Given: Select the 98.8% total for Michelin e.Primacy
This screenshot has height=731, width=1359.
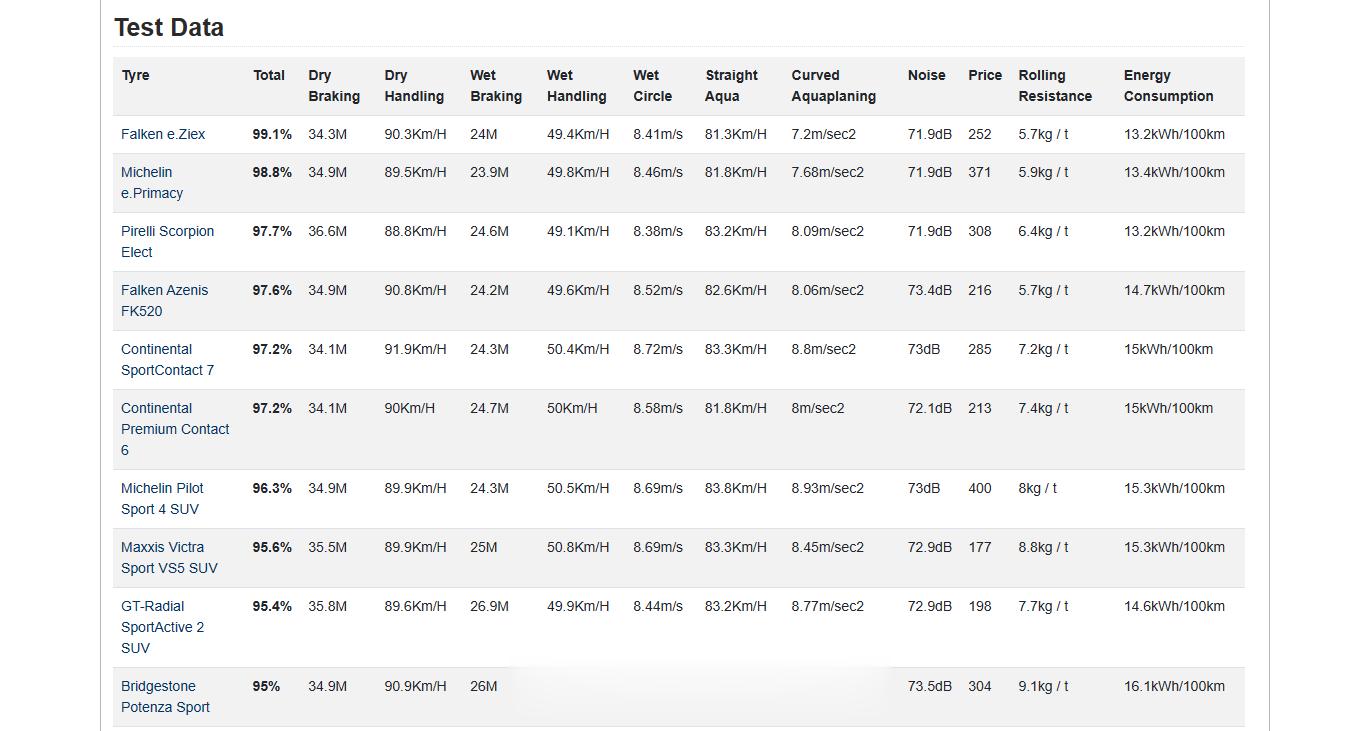Looking at the screenshot, I should (x=272, y=172).
